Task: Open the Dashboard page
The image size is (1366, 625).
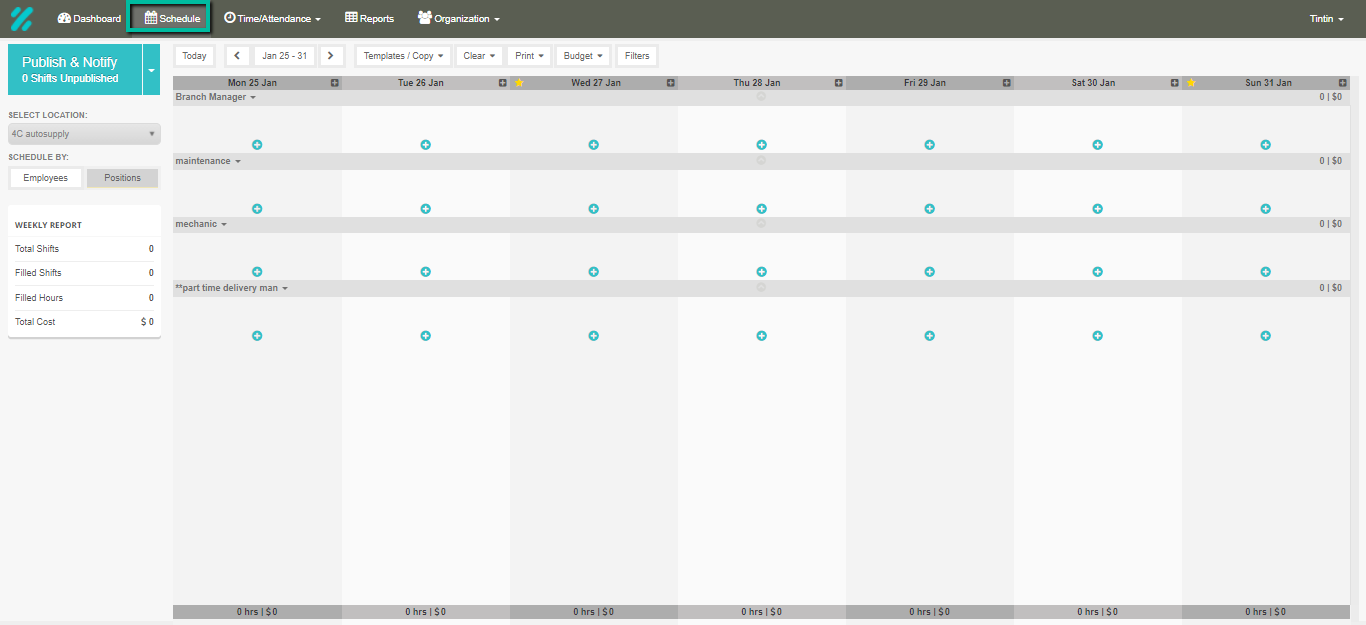Action: [89, 19]
